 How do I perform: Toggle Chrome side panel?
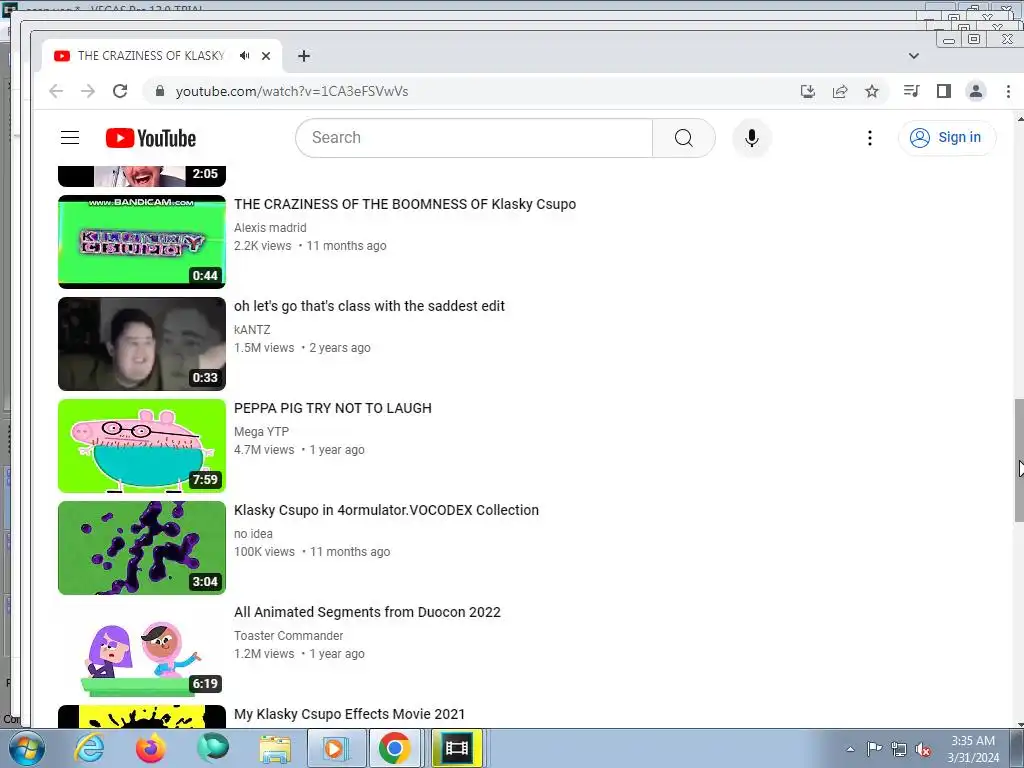tap(944, 91)
